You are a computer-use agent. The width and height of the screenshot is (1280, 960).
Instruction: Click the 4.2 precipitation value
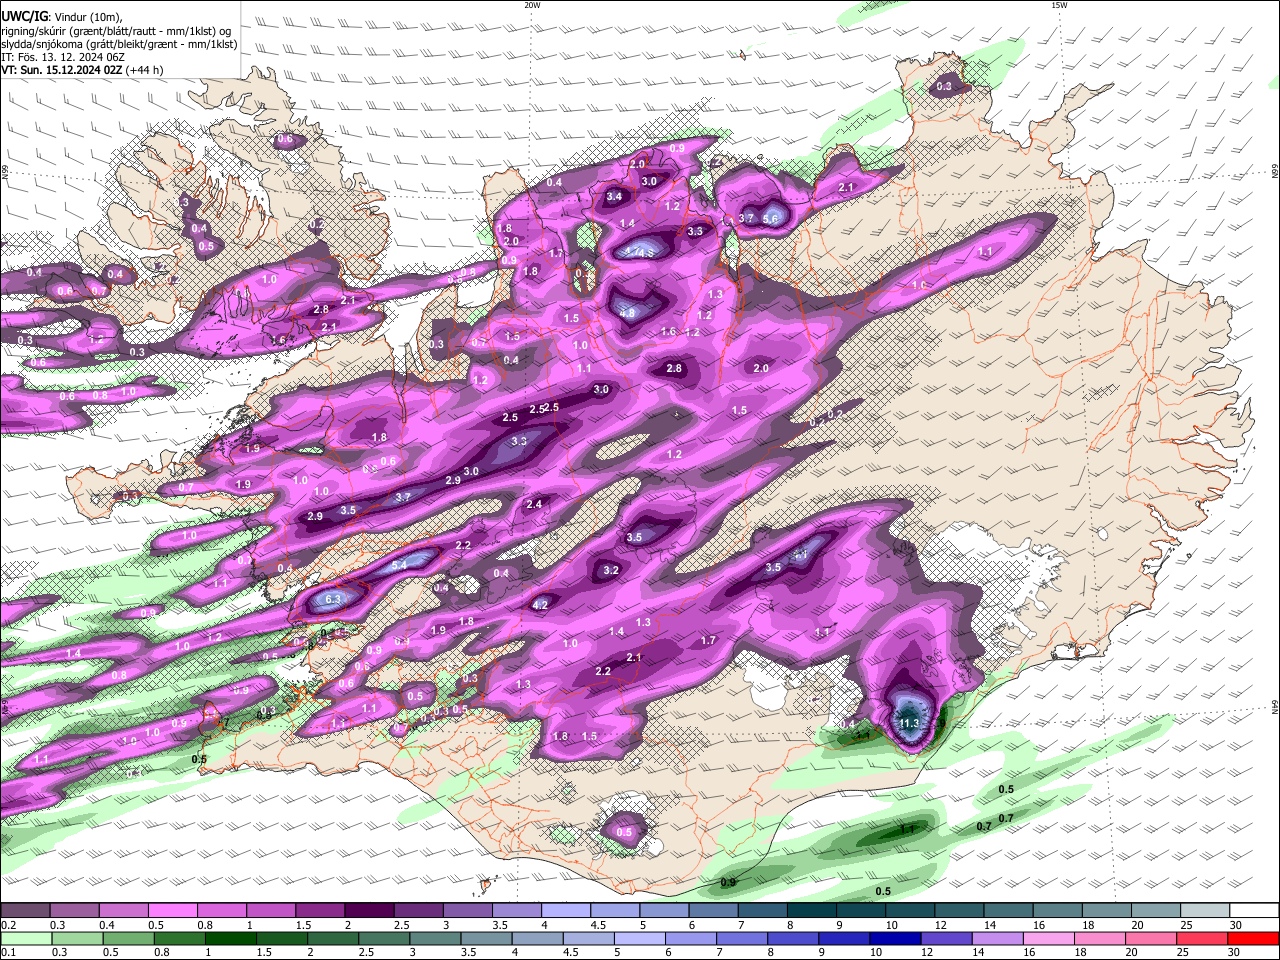point(541,605)
